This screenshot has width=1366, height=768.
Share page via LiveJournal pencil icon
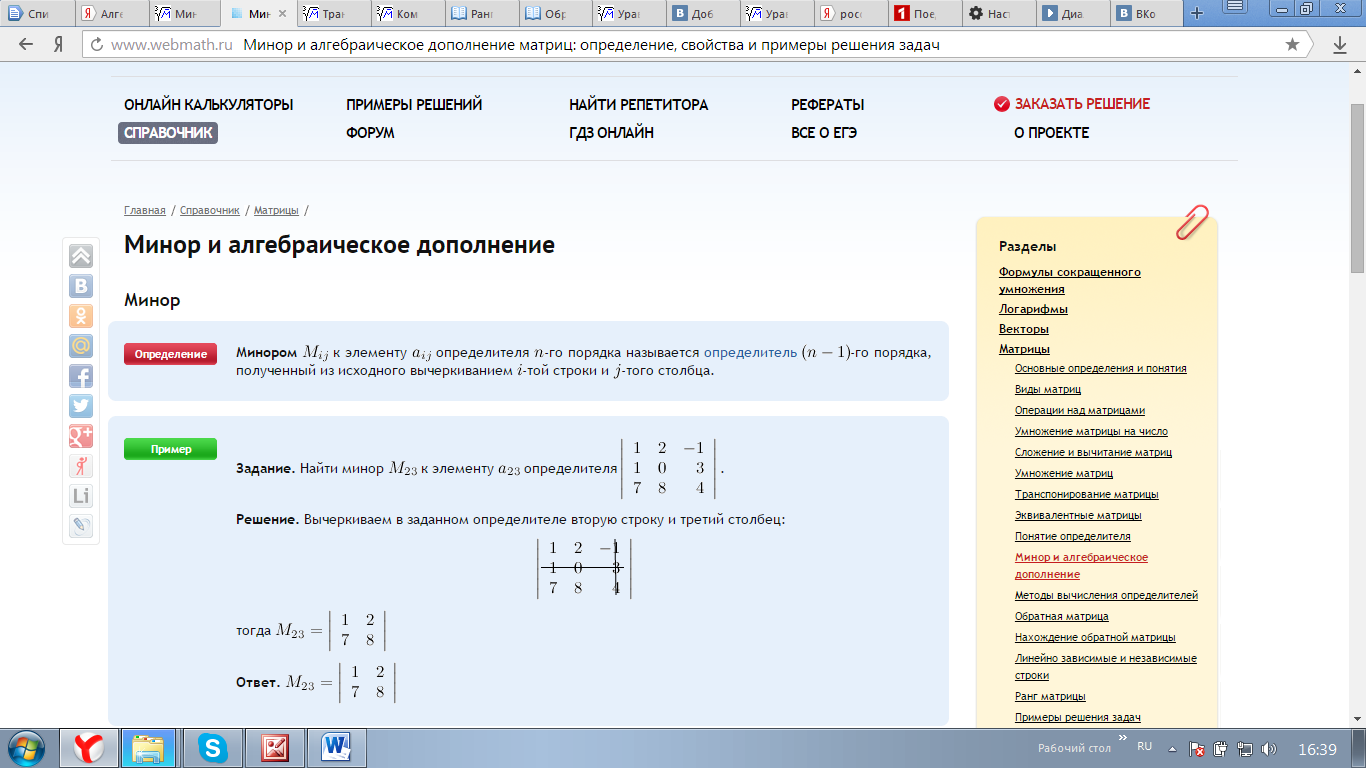[x=81, y=526]
